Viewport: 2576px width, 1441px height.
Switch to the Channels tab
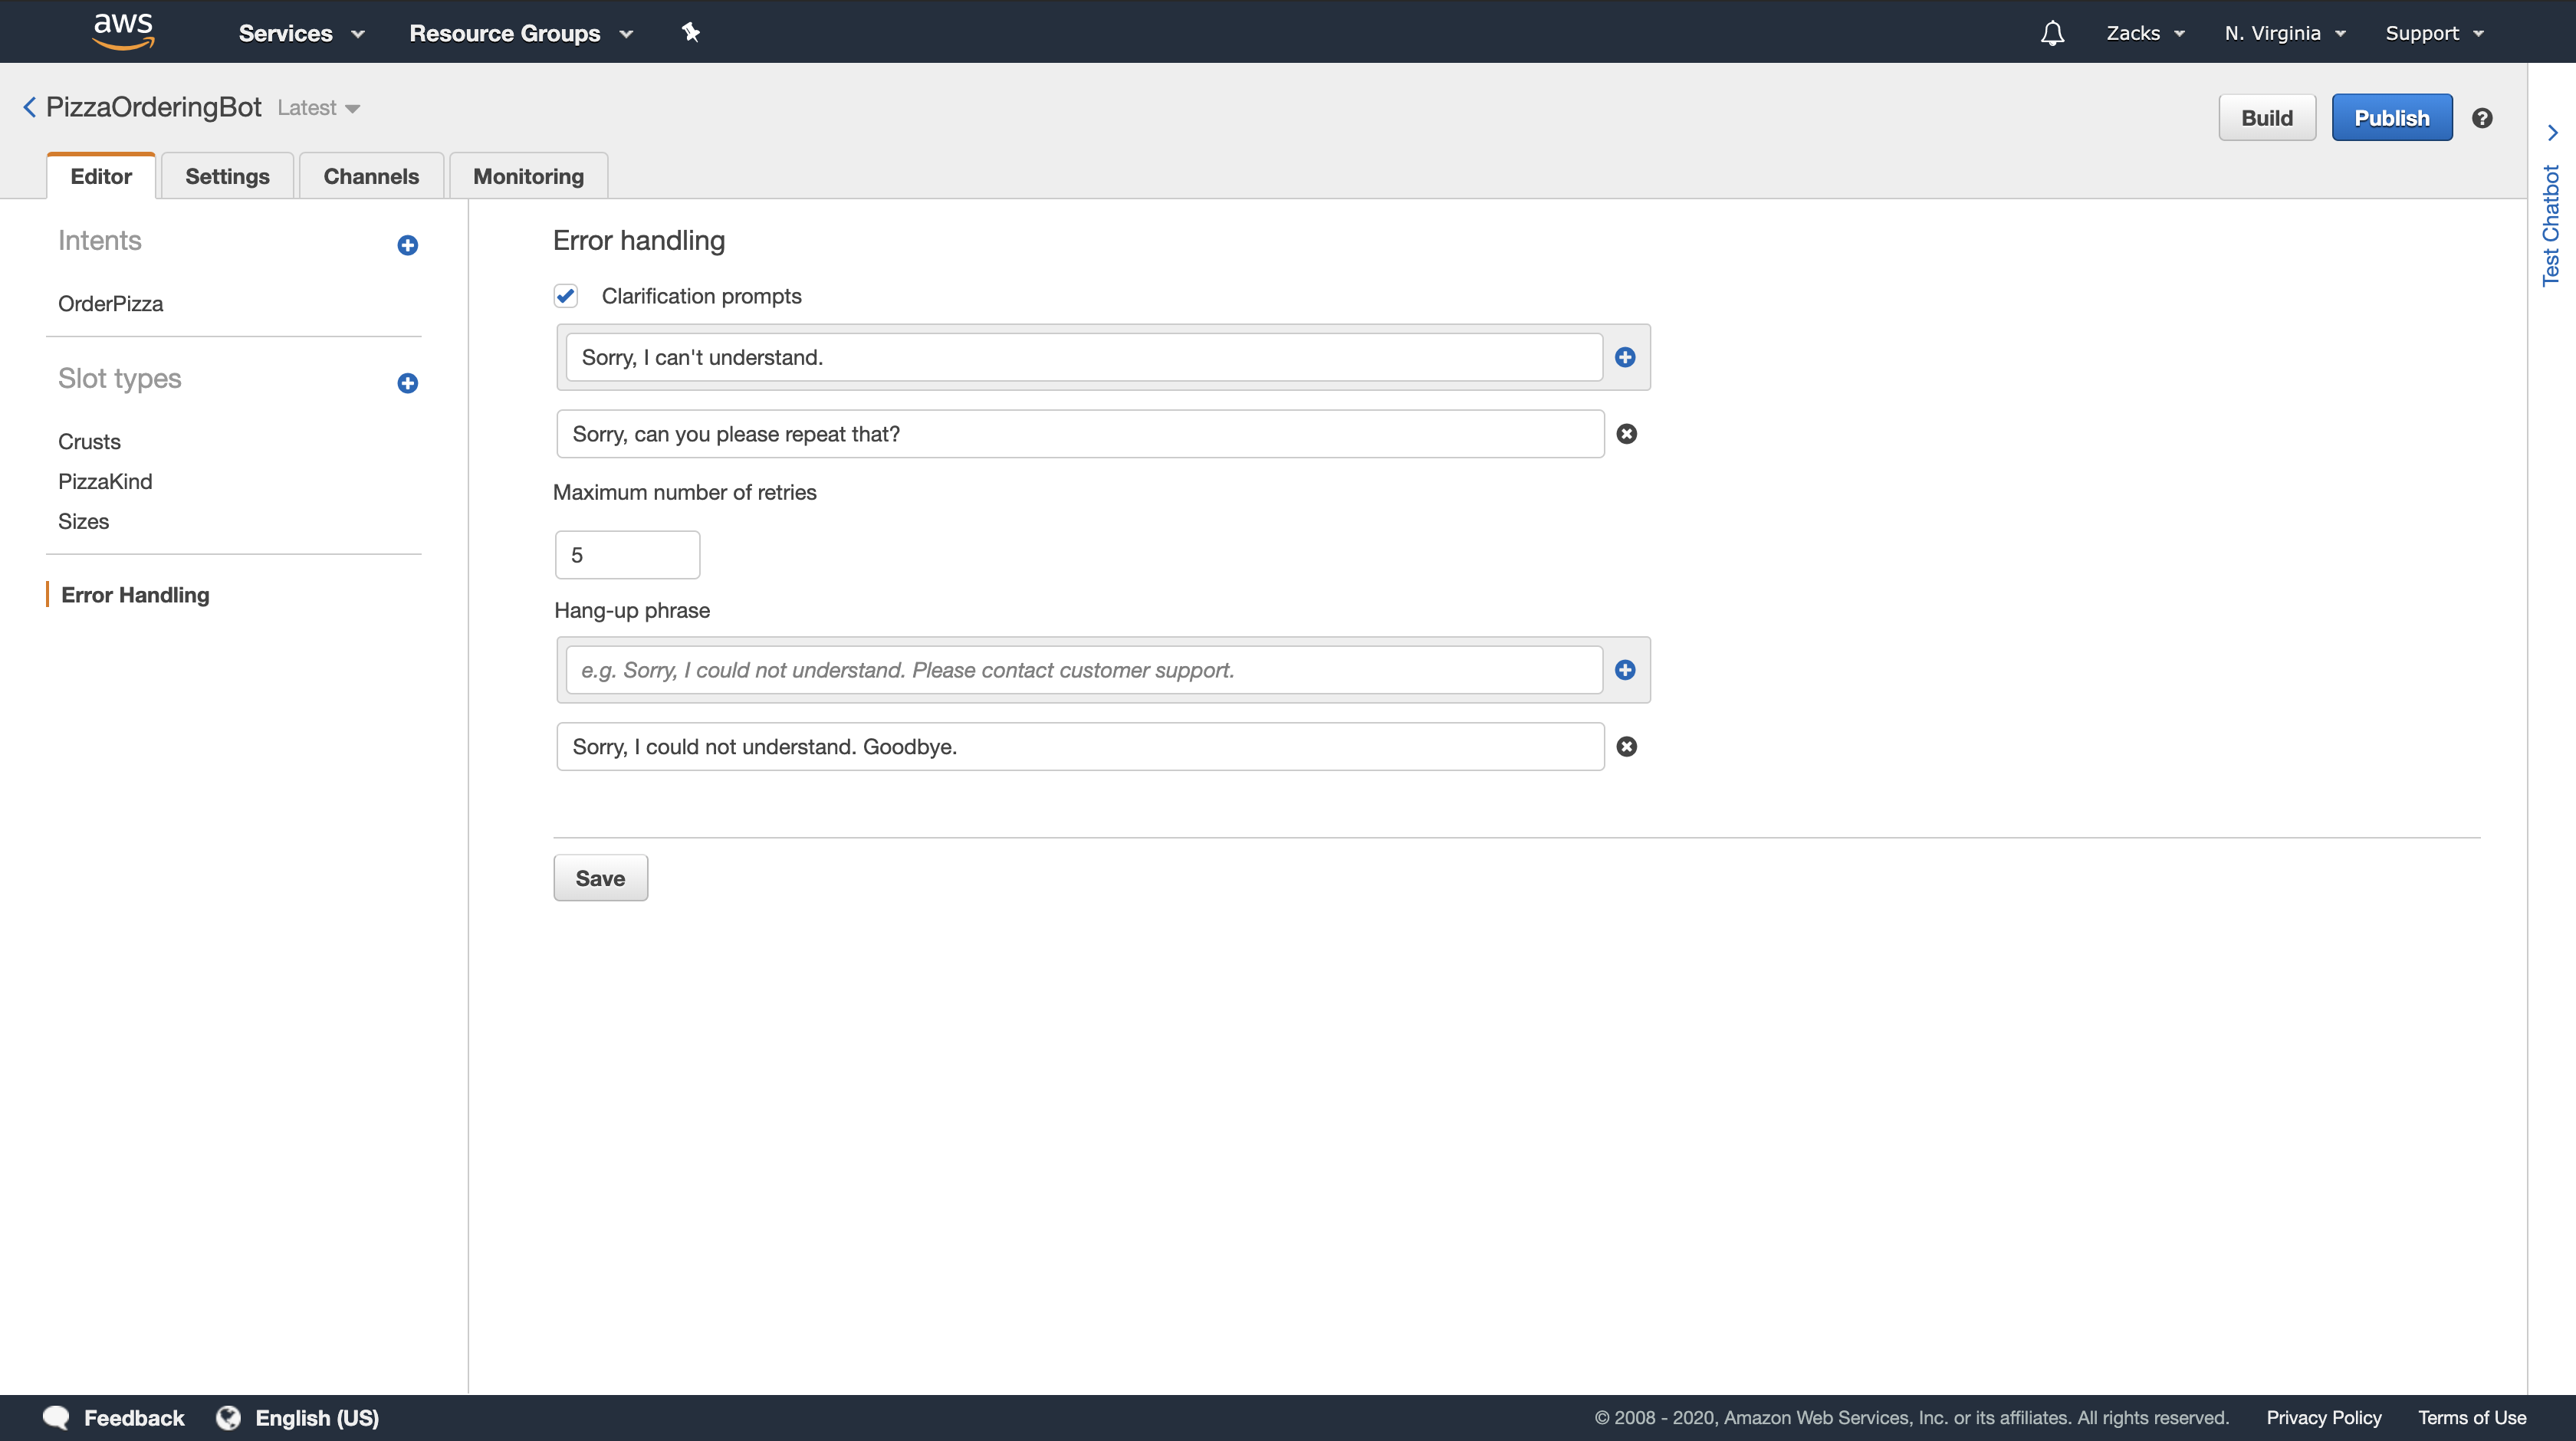(371, 176)
